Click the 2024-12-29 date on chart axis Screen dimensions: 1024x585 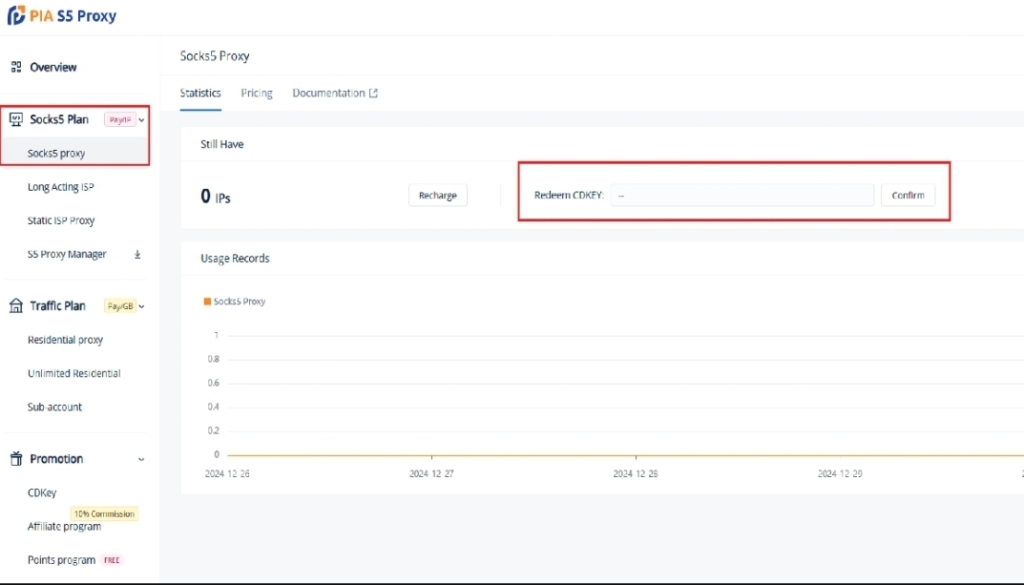pos(840,473)
